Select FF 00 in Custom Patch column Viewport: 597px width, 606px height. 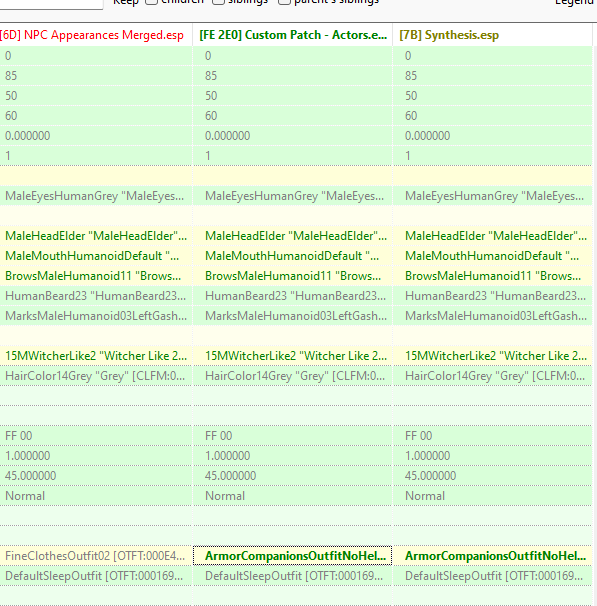click(293, 436)
